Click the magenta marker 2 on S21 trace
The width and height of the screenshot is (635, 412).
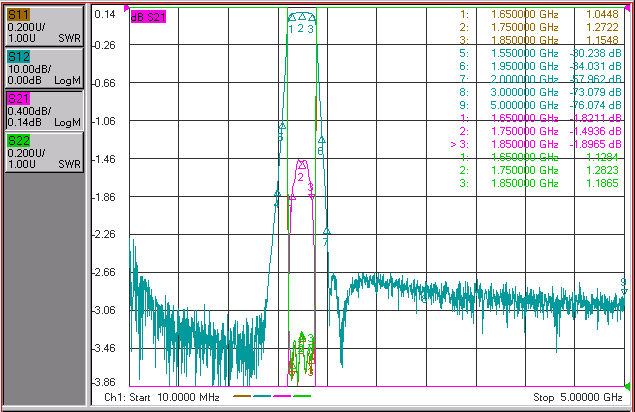tap(301, 164)
